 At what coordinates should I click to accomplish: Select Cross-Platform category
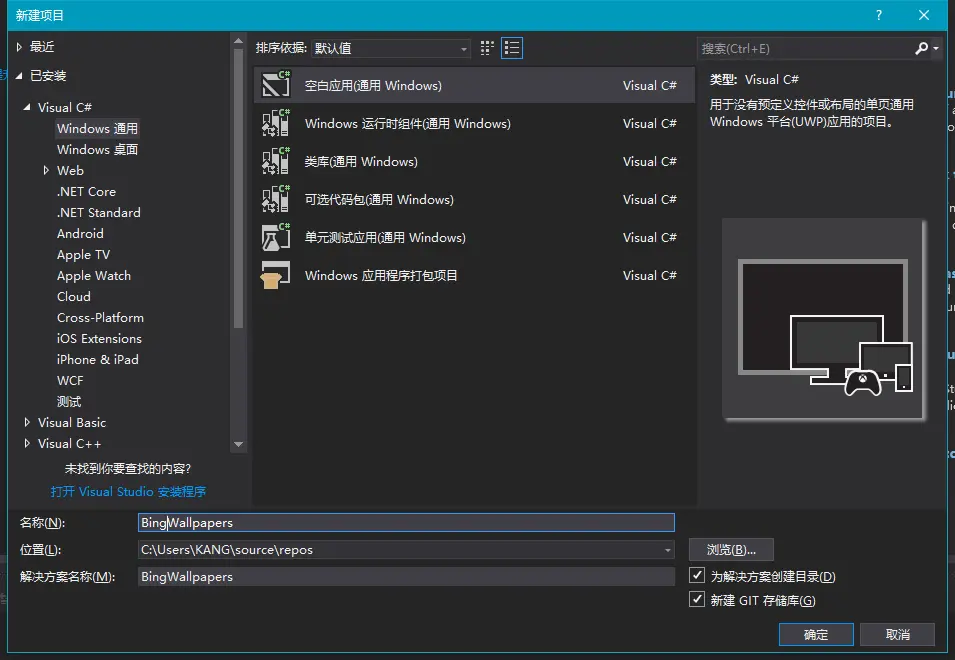point(100,318)
